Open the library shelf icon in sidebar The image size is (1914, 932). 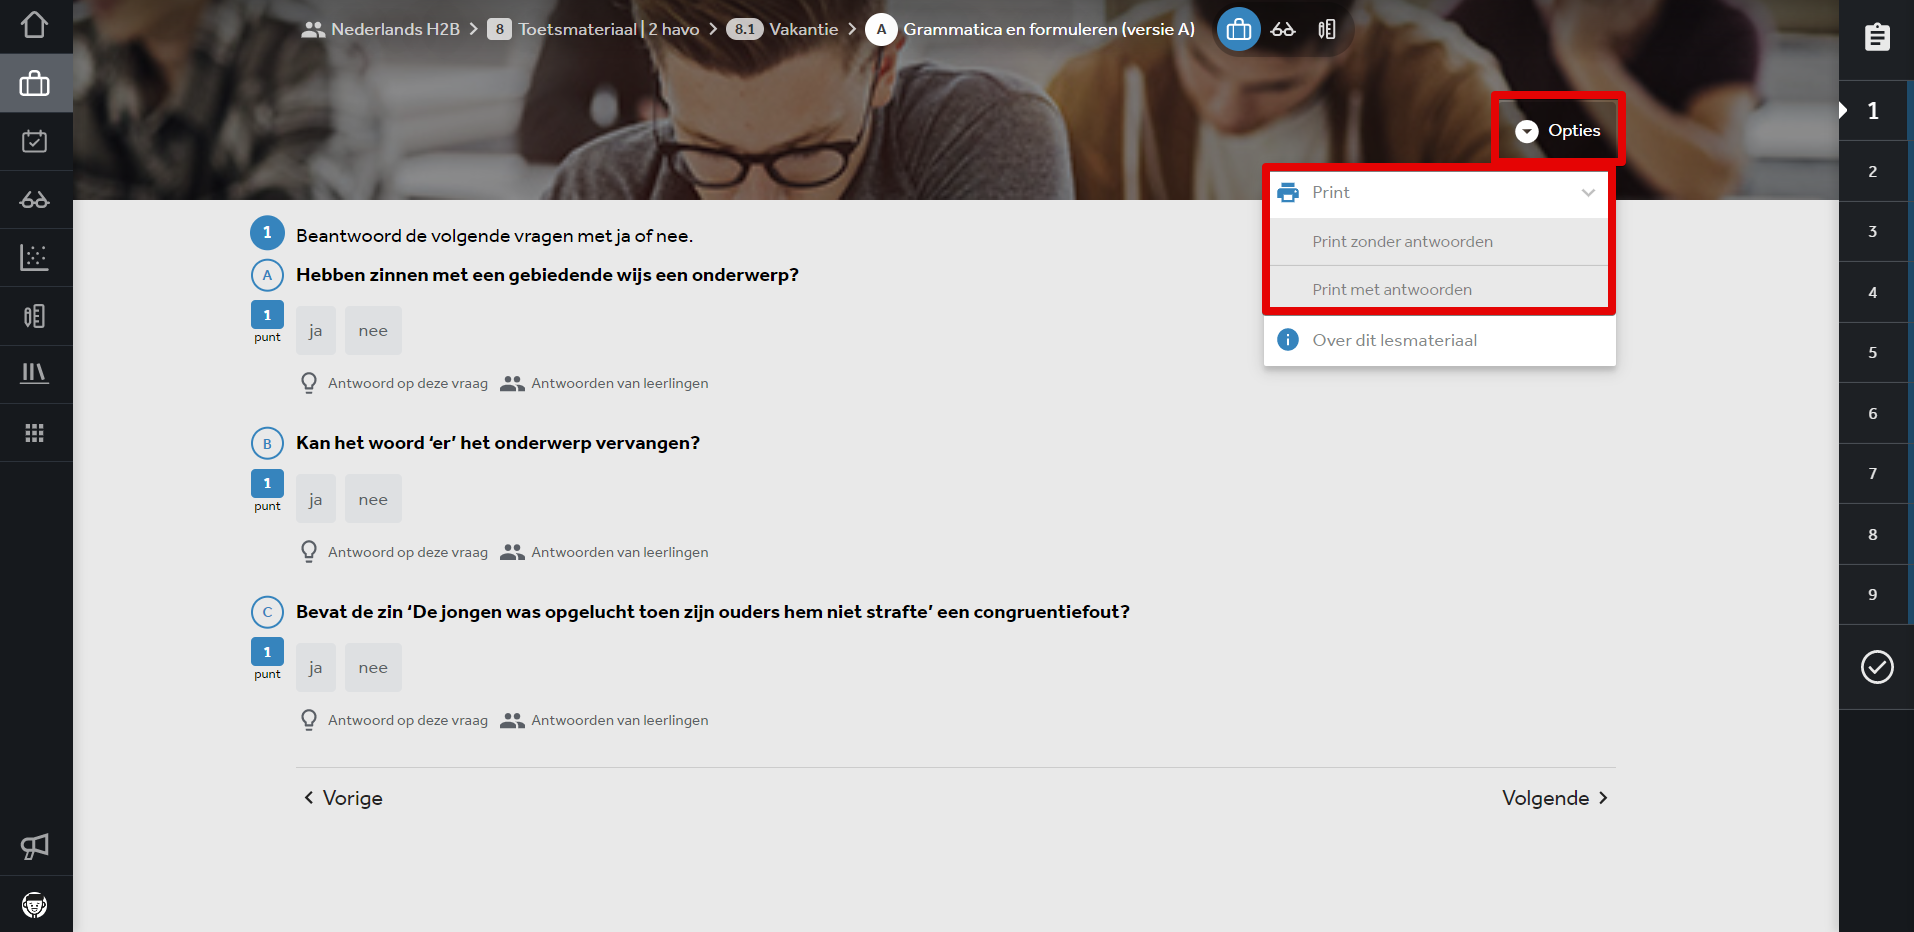(34, 373)
